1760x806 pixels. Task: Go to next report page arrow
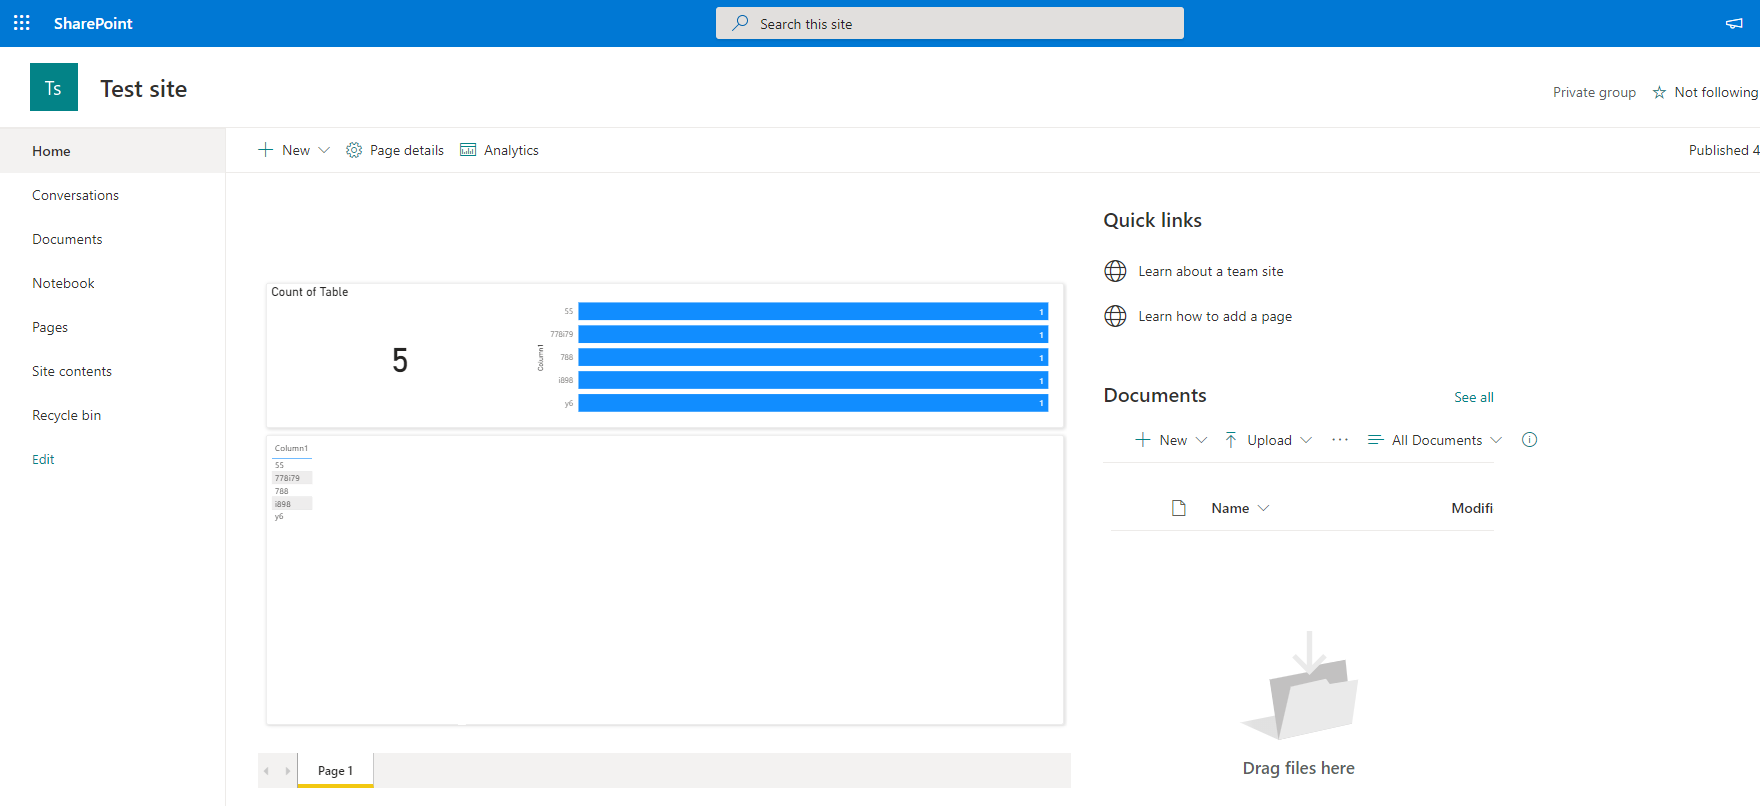click(x=288, y=771)
